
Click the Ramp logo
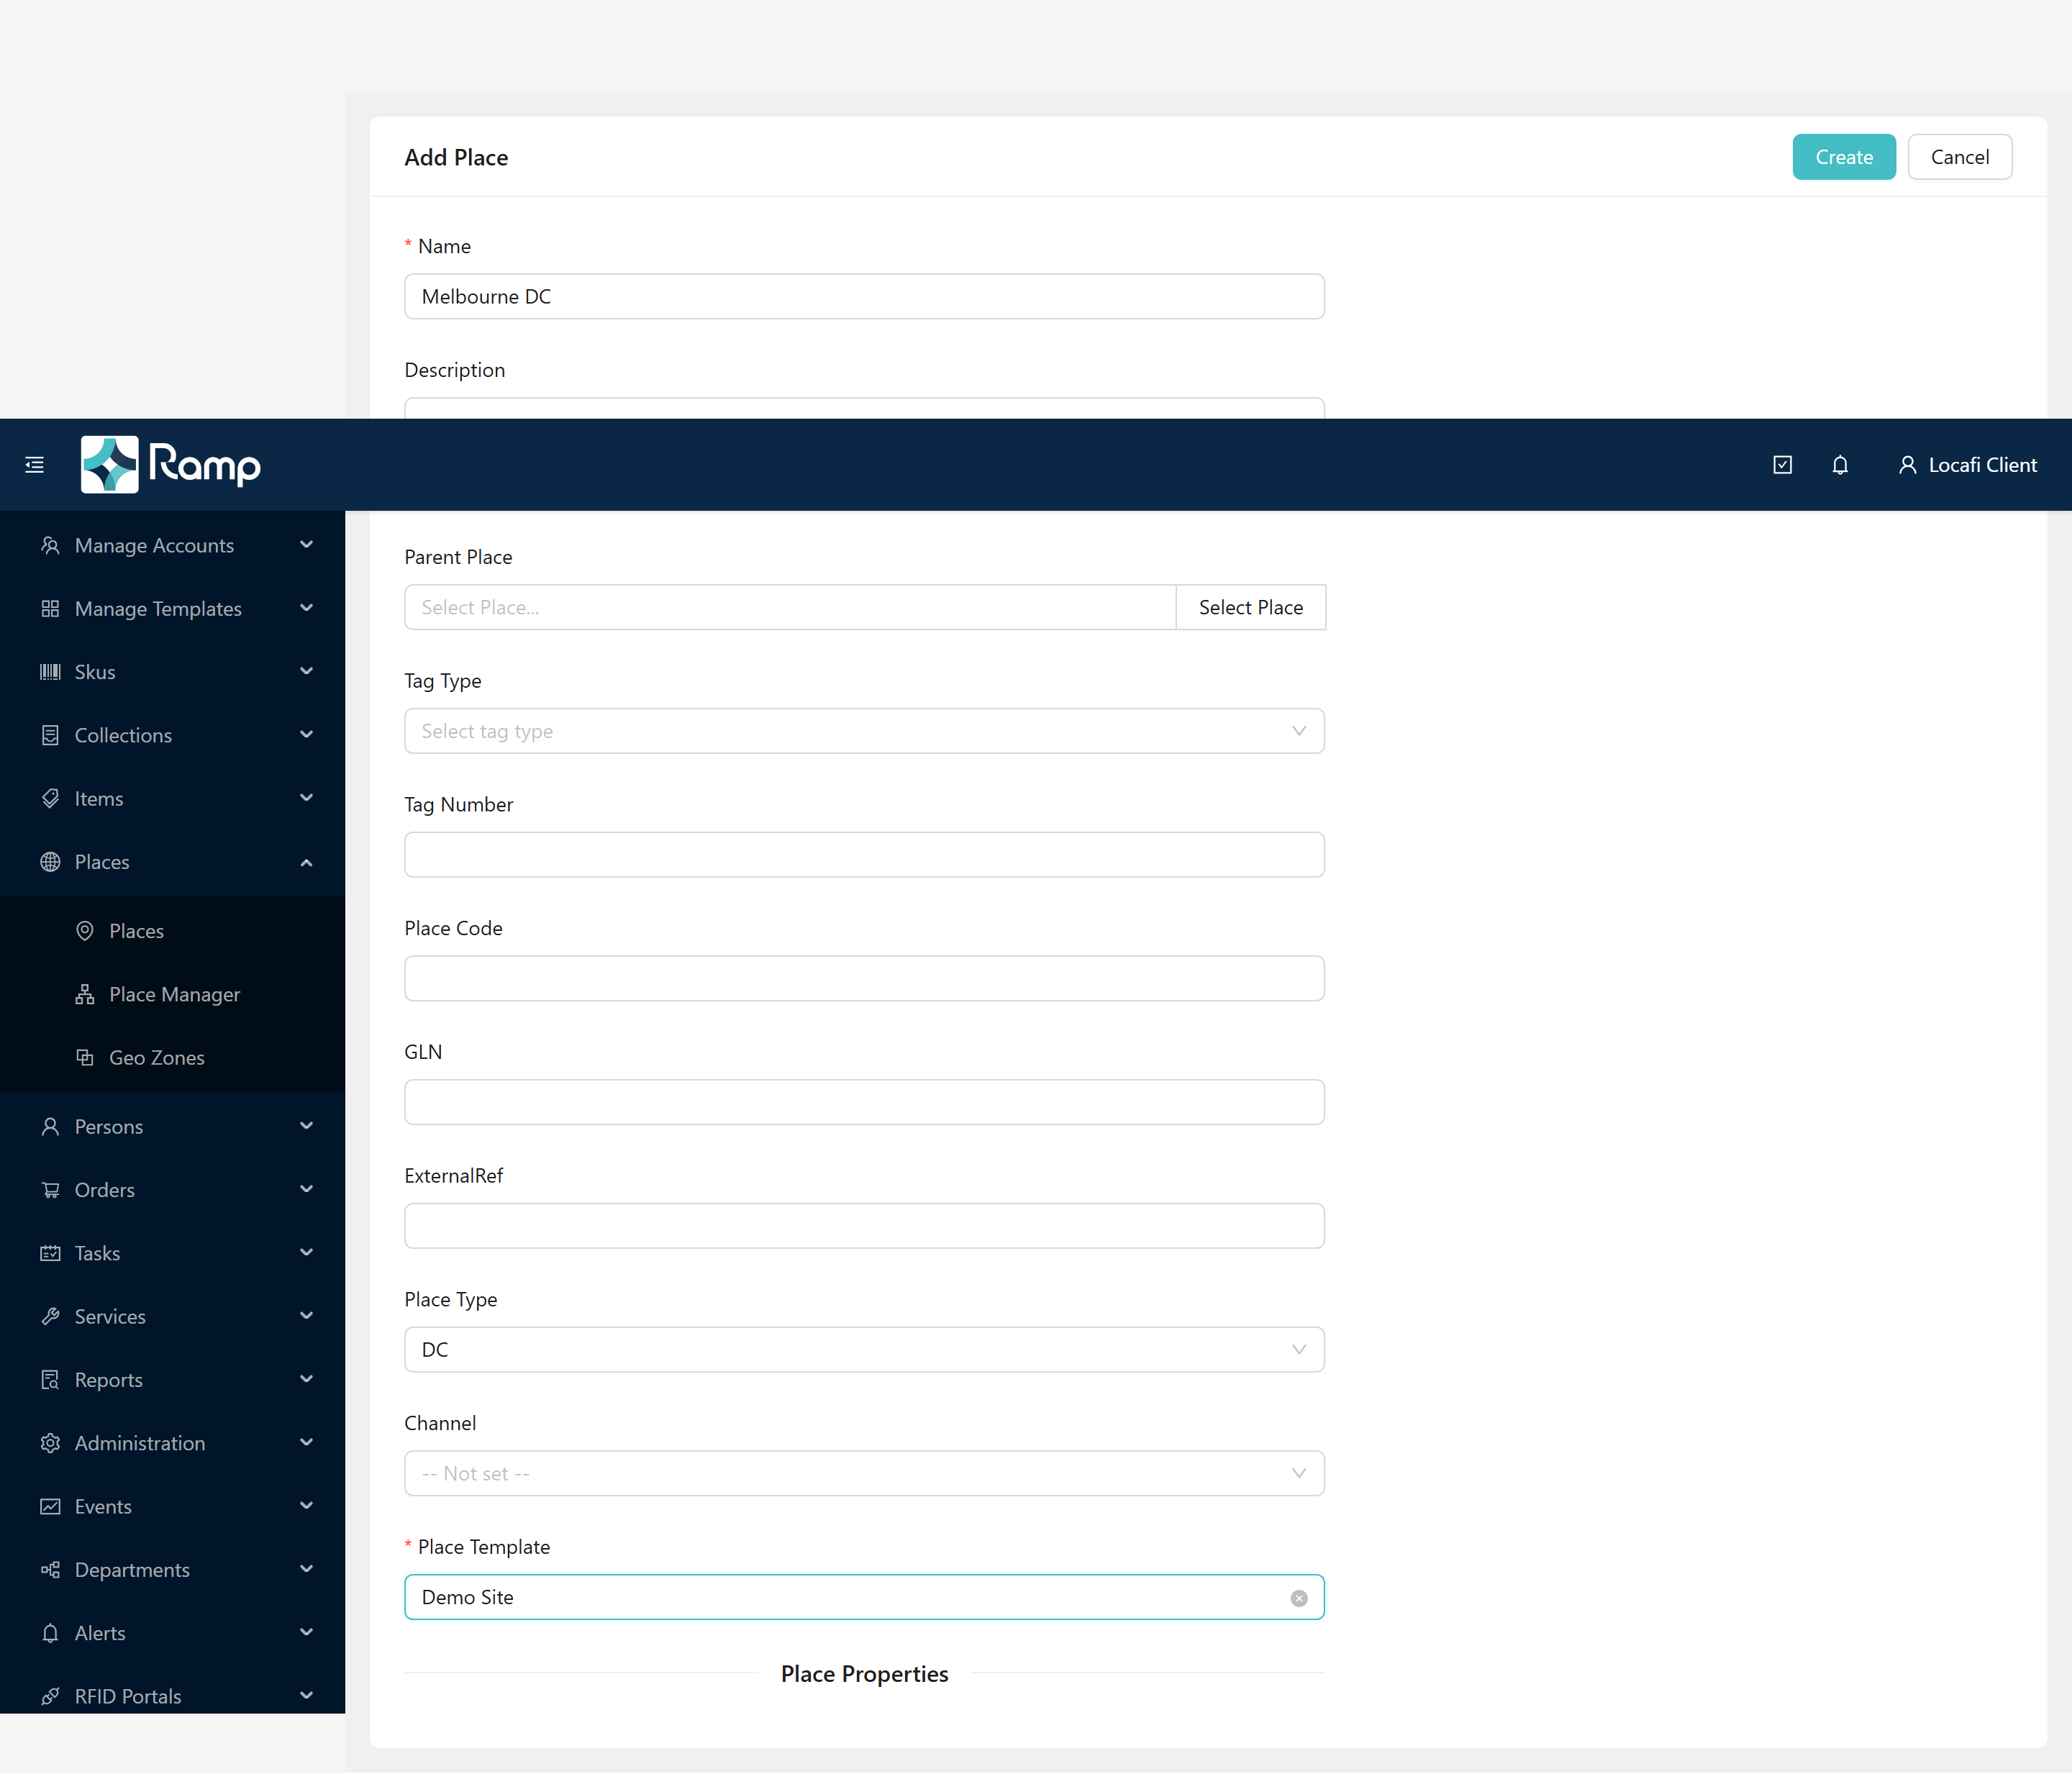tap(170, 465)
